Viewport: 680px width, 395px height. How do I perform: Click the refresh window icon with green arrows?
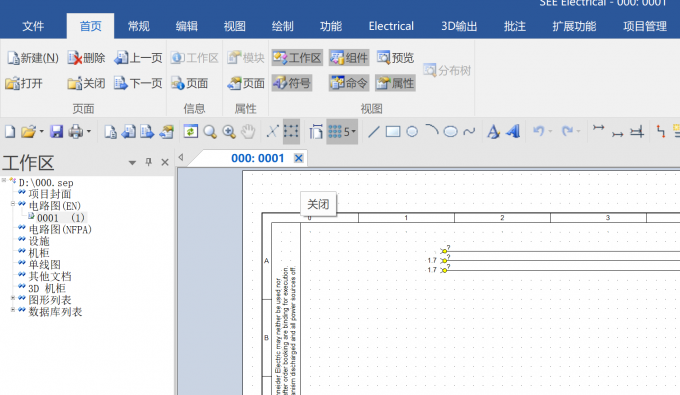(190, 131)
